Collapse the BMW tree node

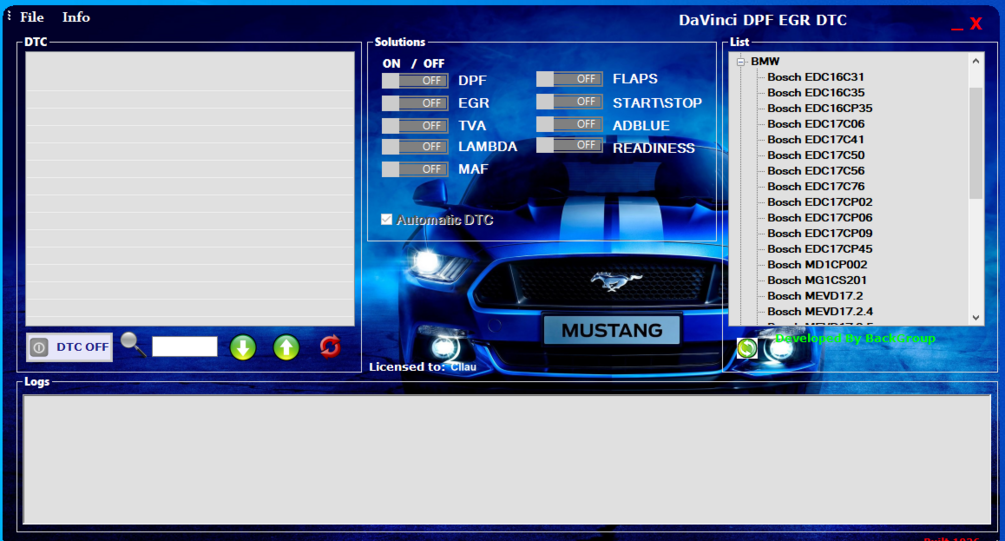click(x=741, y=62)
